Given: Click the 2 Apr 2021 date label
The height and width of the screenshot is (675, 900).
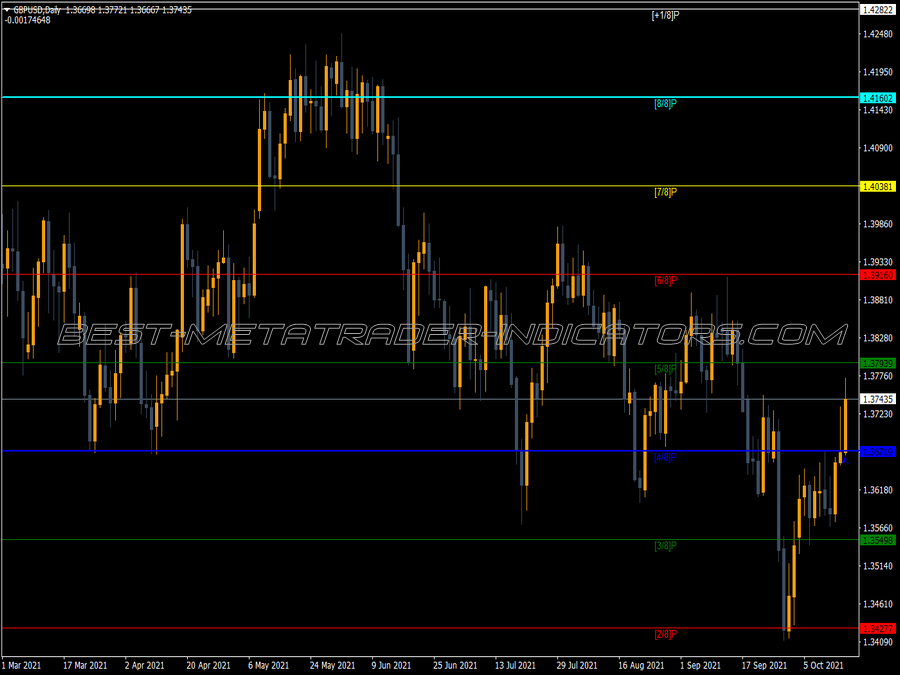Looking at the screenshot, I should coord(145,665).
